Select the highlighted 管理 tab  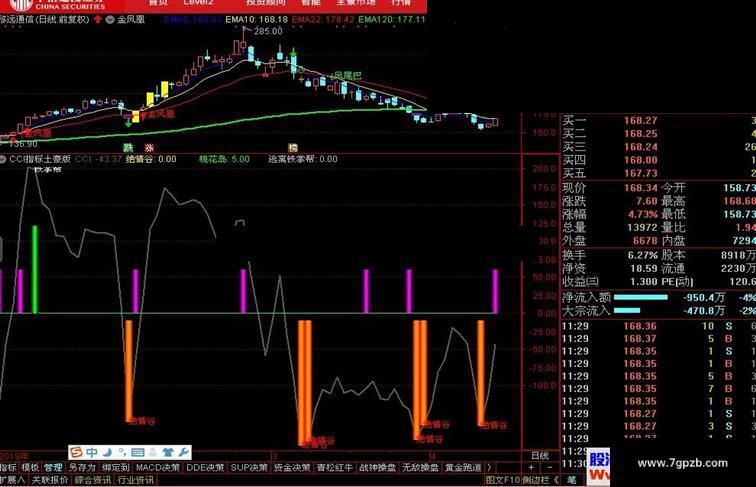[53, 467]
